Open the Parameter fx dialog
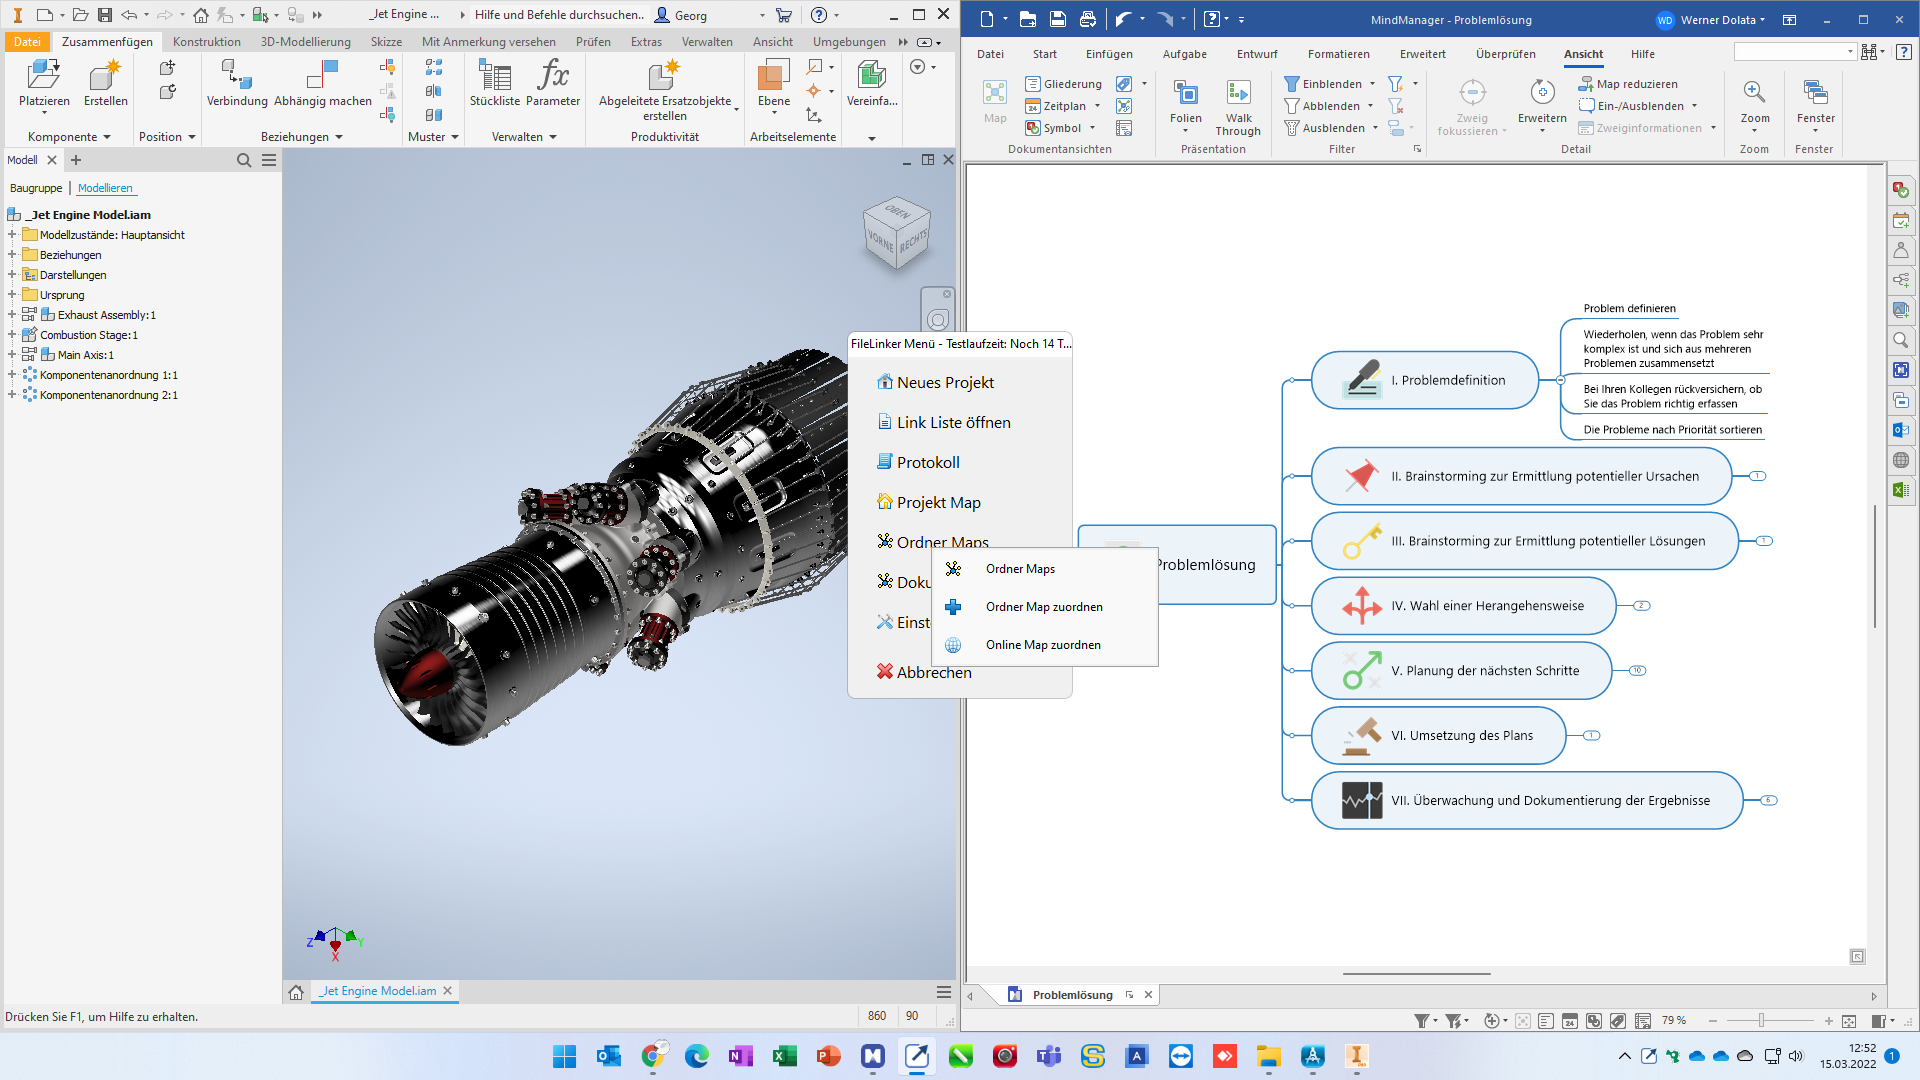This screenshot has height=1080, width=1920. (553, 82)
